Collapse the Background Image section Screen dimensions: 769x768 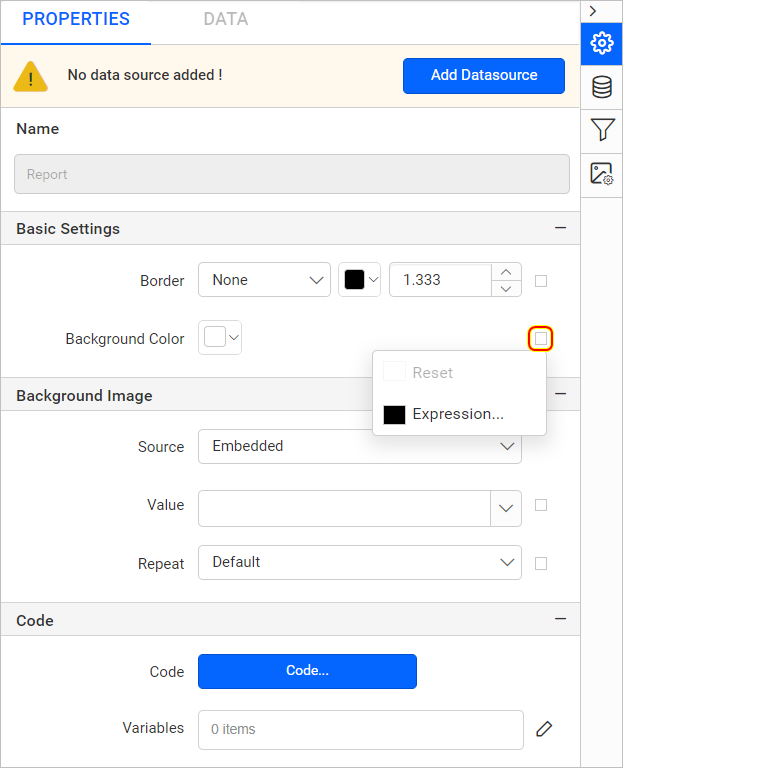[560, 394]
